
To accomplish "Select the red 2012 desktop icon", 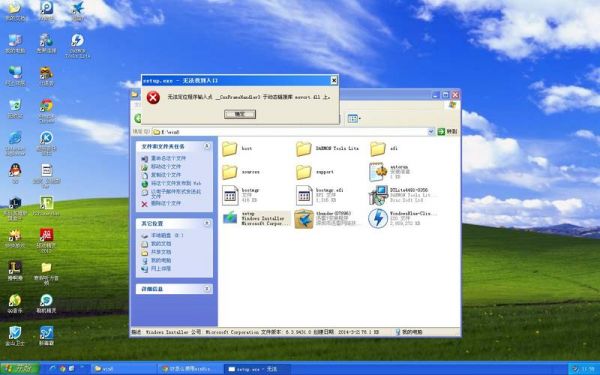I will (46, 241).
